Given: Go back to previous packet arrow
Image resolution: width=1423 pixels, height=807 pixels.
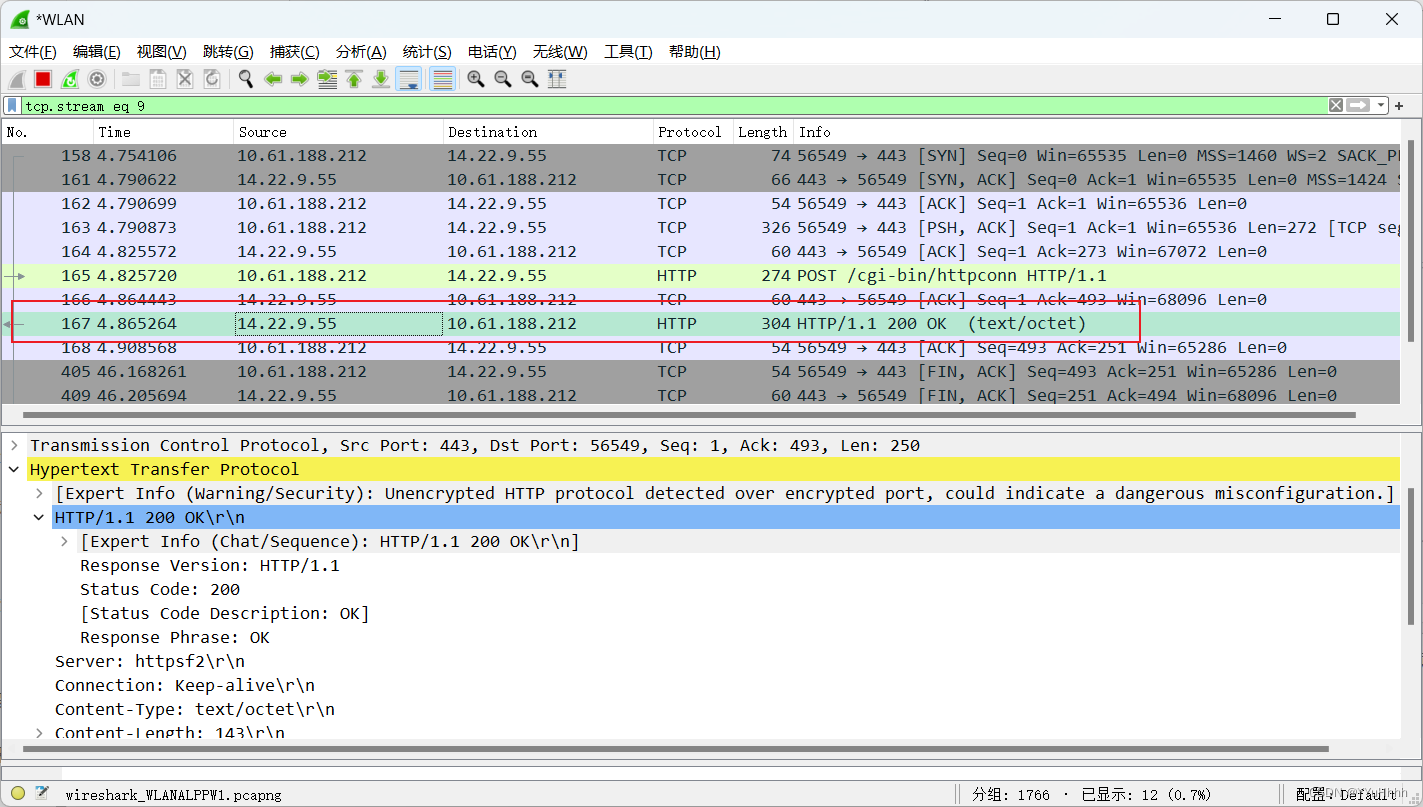Looking at the screenshot, I should (x=273, y=79).
